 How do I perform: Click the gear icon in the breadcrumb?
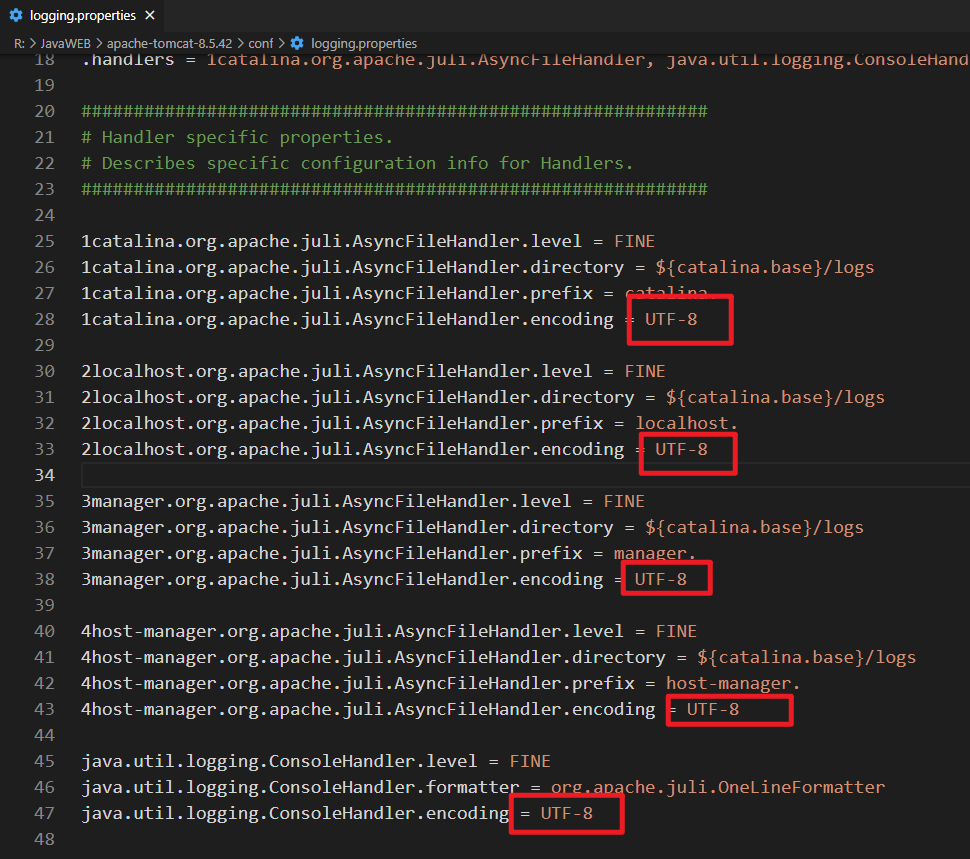coord(297,43)
